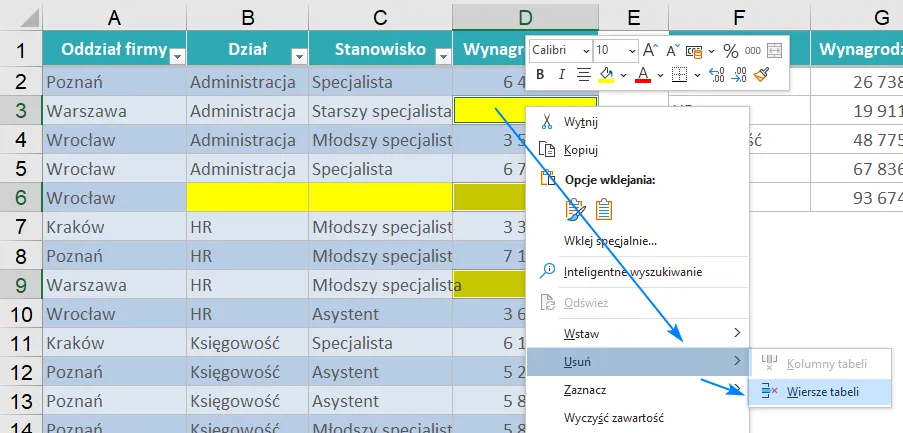This screenshot has height=433, width=903.
Task: Open Oddział firmy filter dropdown
Action: pos(177,56)
